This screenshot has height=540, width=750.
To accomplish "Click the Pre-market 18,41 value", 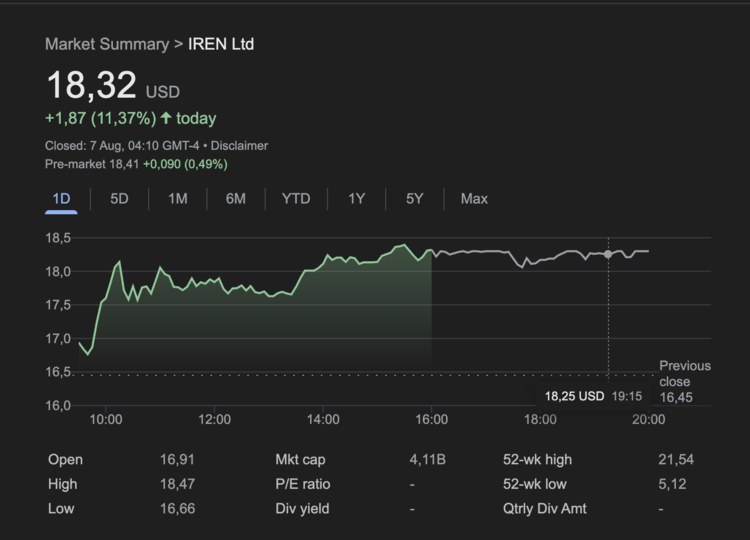I will click(x=92, y=164).
